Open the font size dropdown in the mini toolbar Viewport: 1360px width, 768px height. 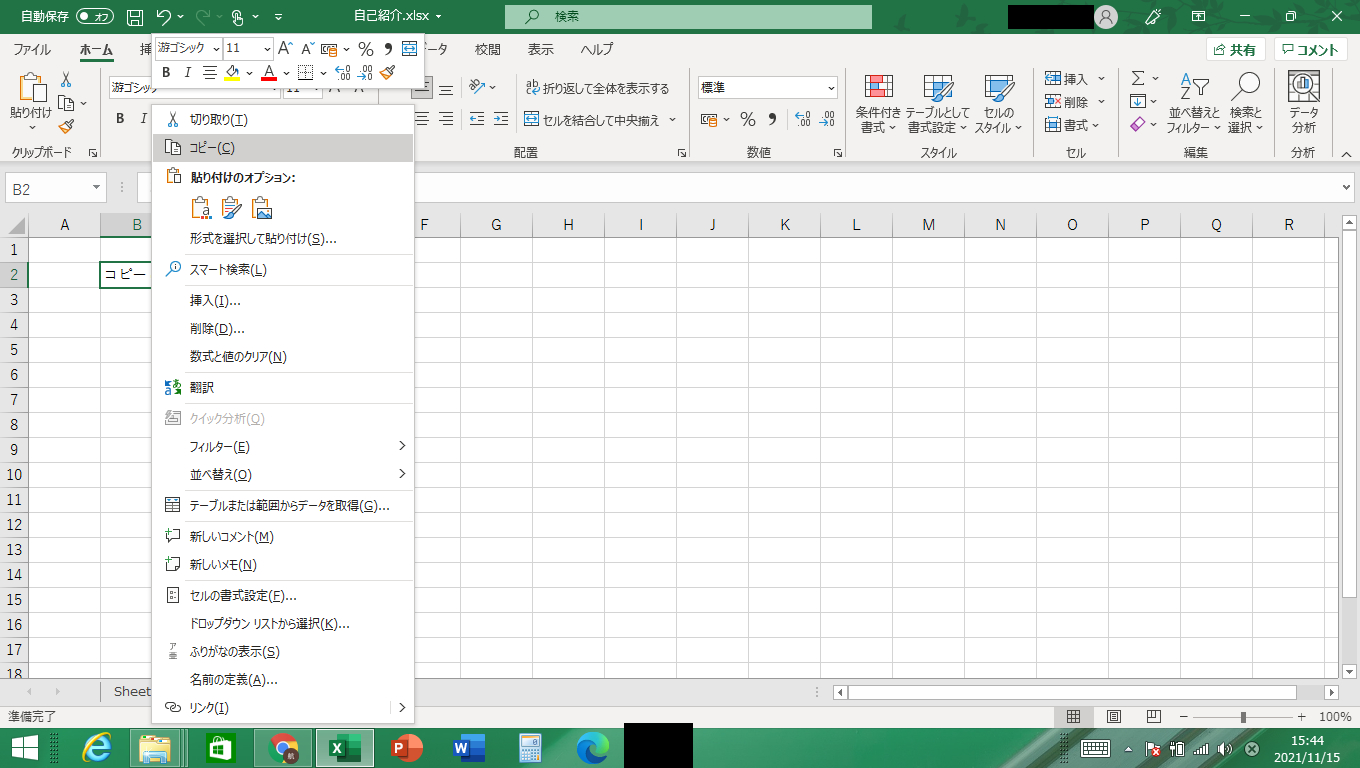pyautogui.click(x=267, y=48)
